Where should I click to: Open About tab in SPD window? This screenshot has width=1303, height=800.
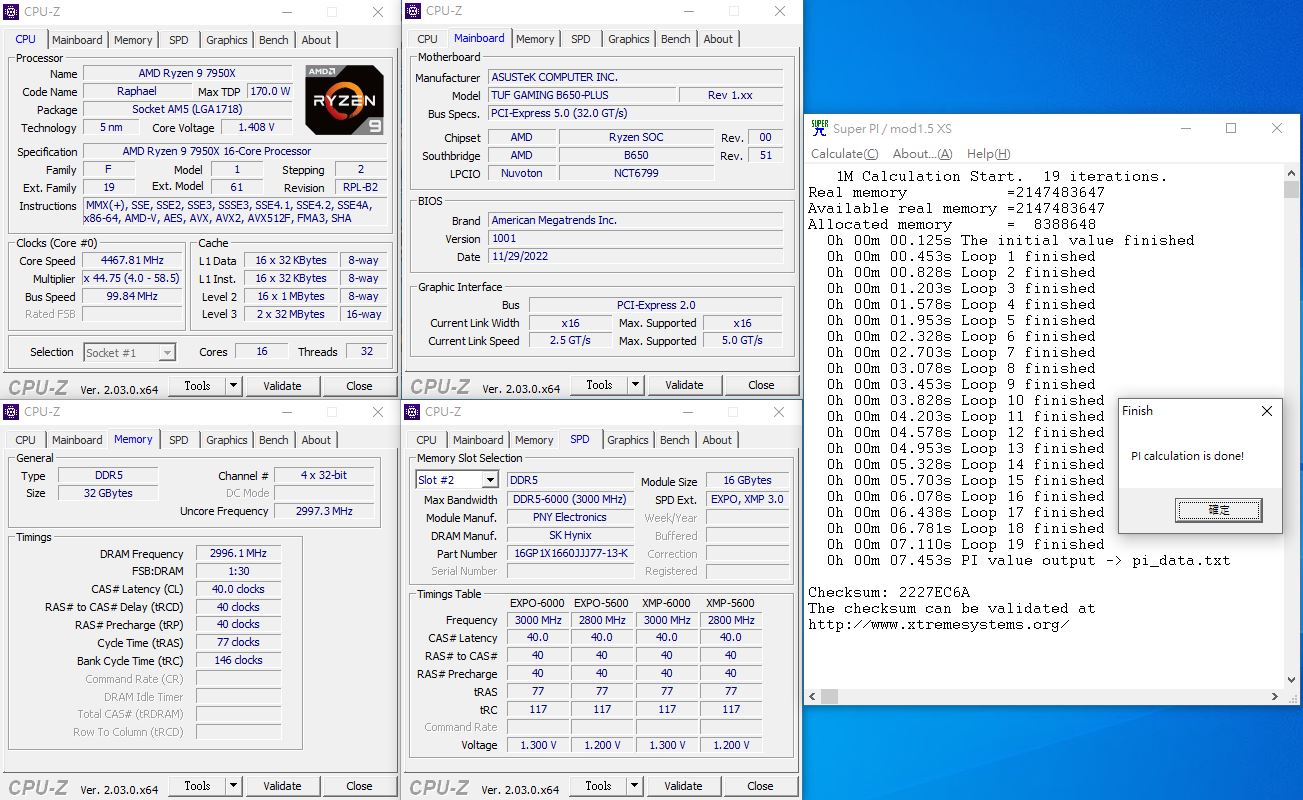coord(717,440)
